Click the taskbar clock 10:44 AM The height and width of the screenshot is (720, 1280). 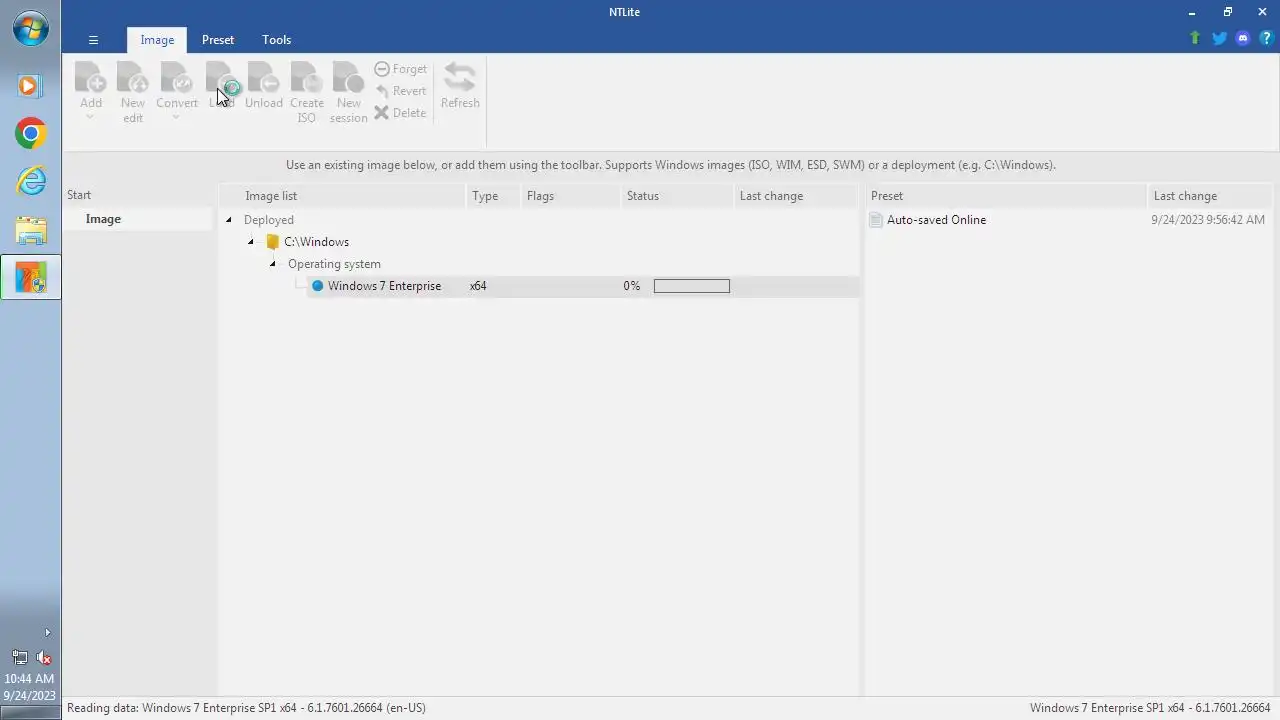click(x=30, y=679)
